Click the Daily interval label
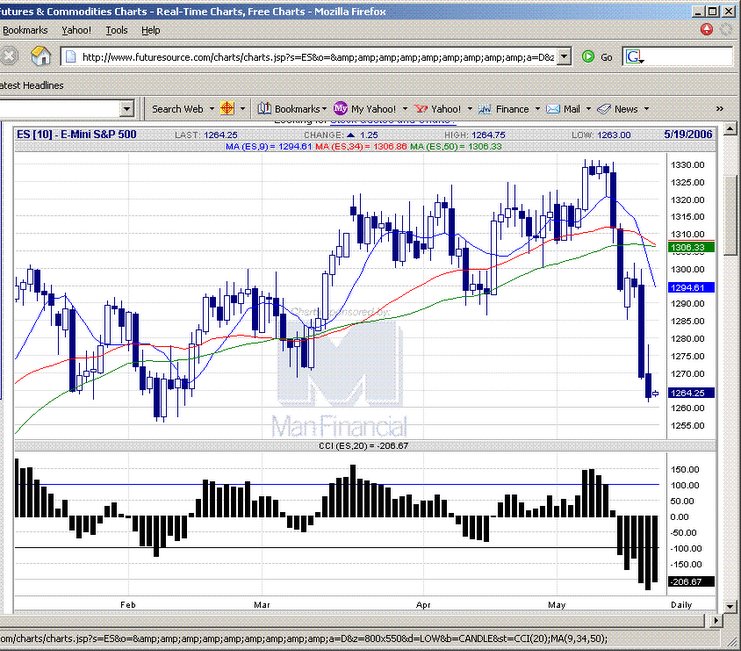This screenshot has height=651, width=741. click(681, 605)
